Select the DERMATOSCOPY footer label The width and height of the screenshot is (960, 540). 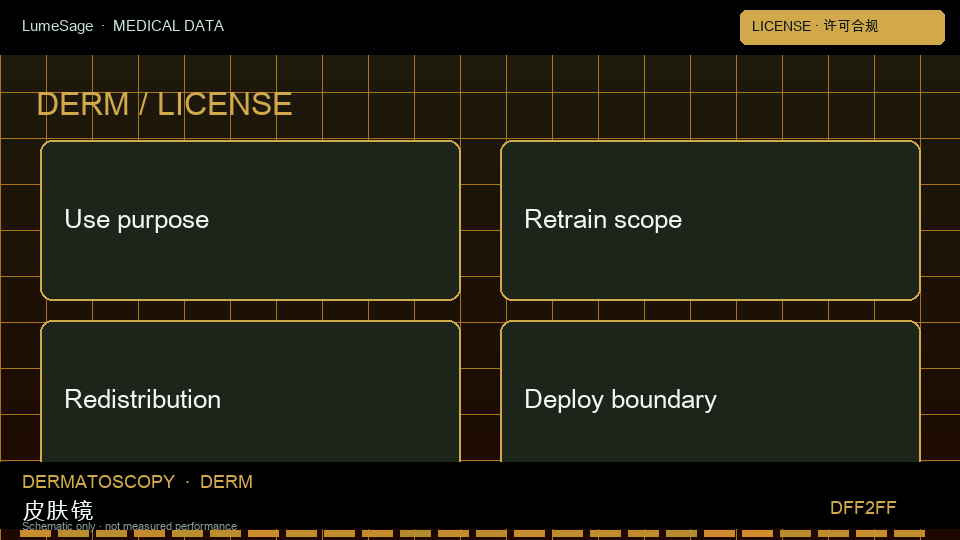coord(99,482)
